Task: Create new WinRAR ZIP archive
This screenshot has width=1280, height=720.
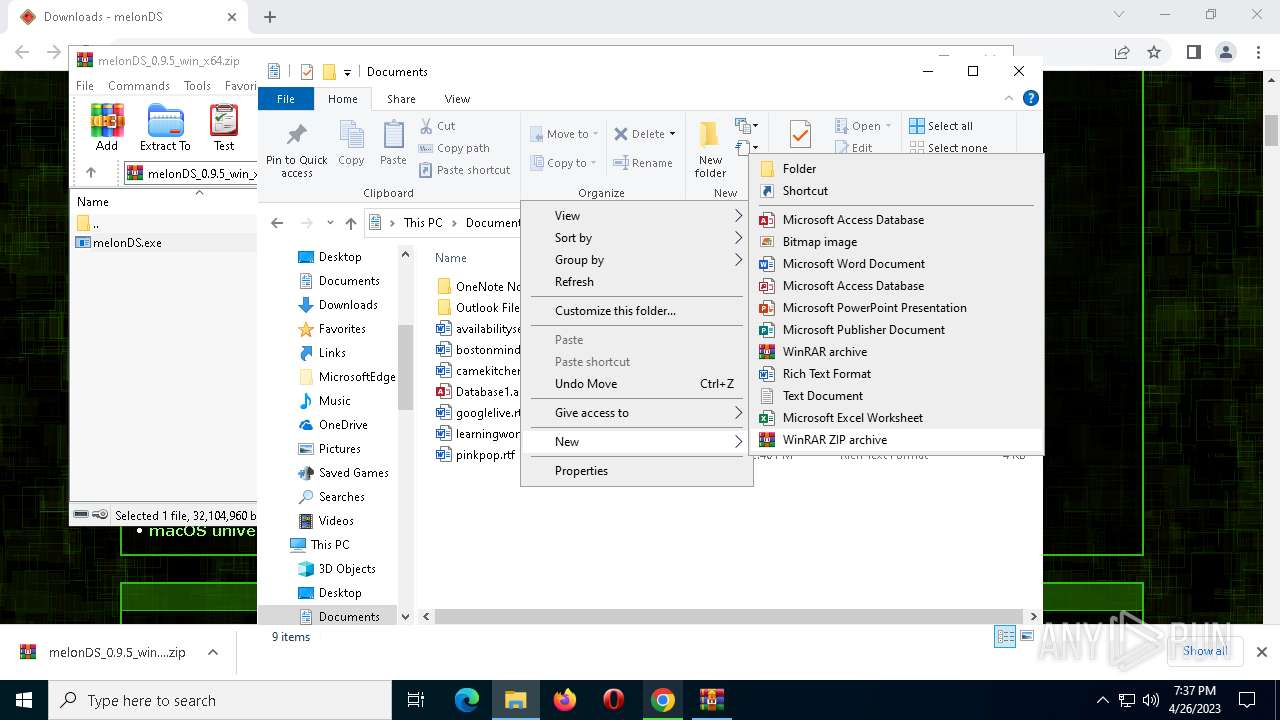Action: (x=896, y=440)
